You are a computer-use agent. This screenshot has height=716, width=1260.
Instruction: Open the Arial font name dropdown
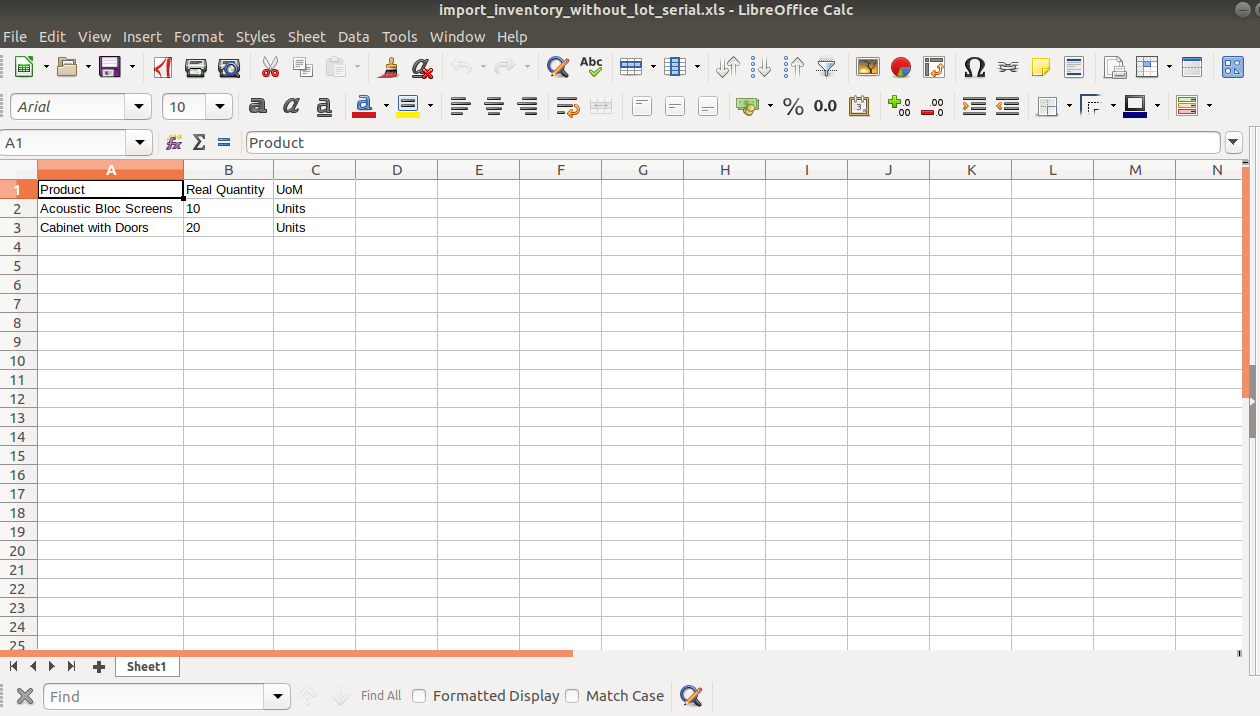[x=139, y=107]
